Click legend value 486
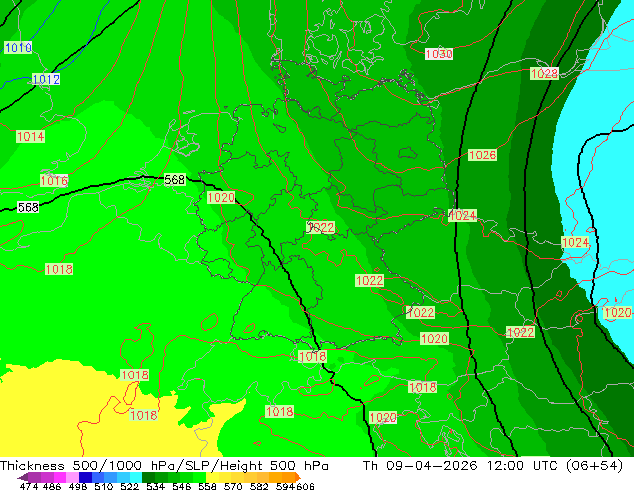Image resolution: width=634 pixels, height=490 pixels. [x=52, y=486]
